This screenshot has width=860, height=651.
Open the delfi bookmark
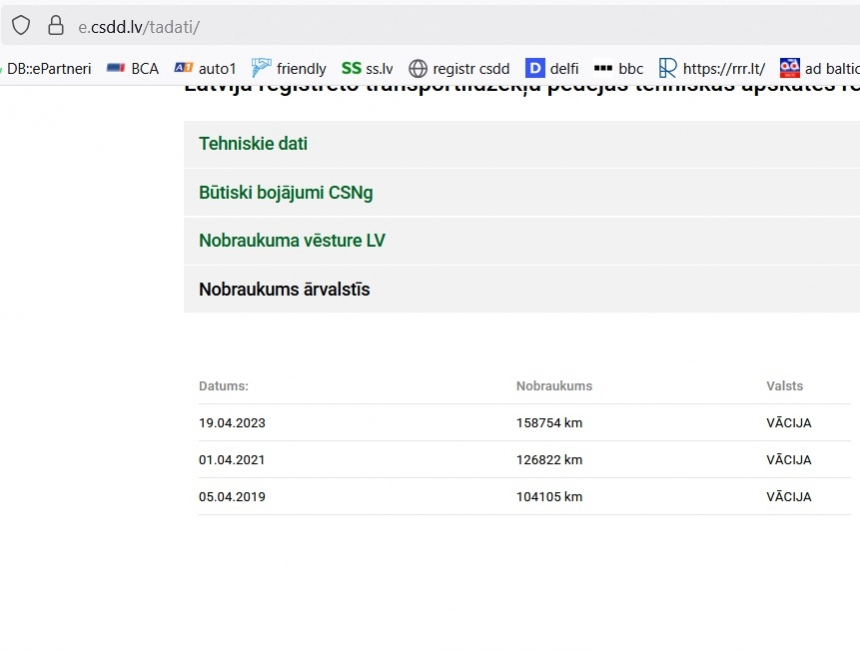click(x=552, y=69)
